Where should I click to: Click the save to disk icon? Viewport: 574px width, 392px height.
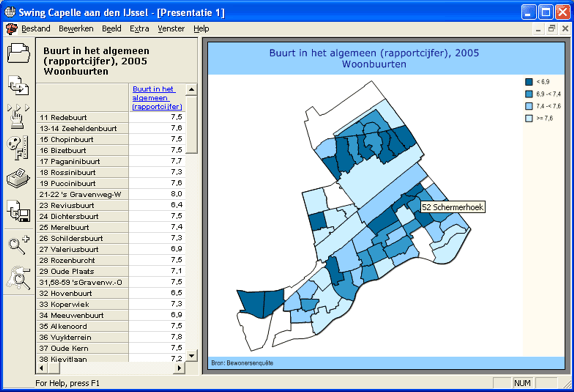tap(18, 211)
